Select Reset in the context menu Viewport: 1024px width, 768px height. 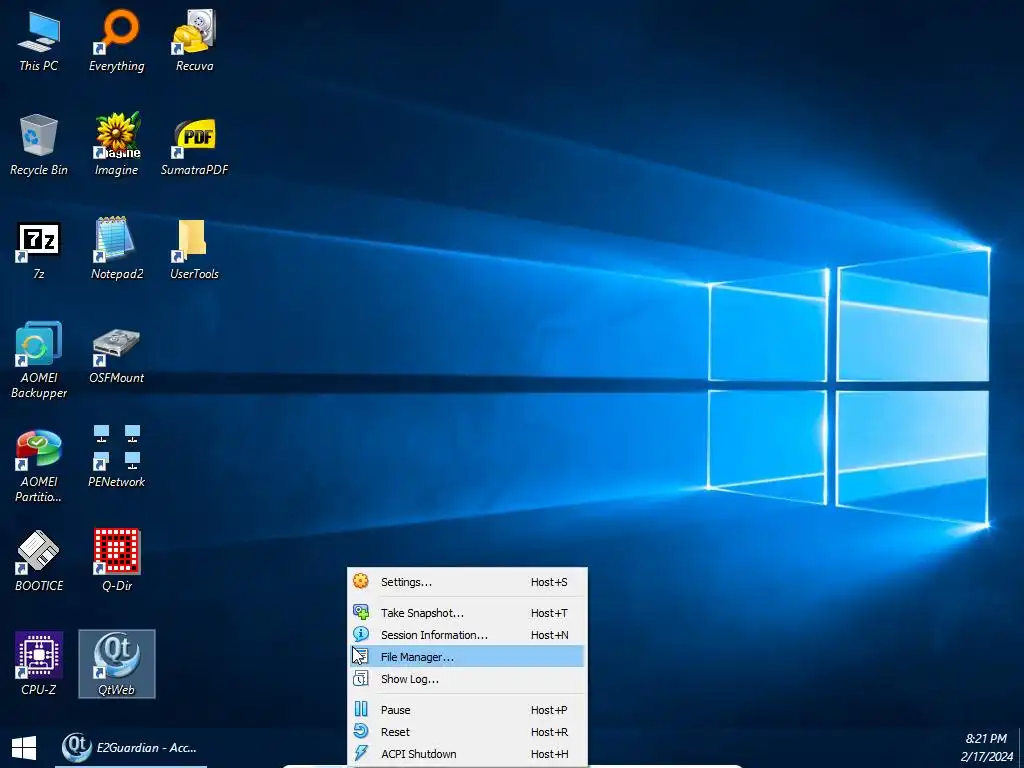pyautogui.click(x=467, y=732)
